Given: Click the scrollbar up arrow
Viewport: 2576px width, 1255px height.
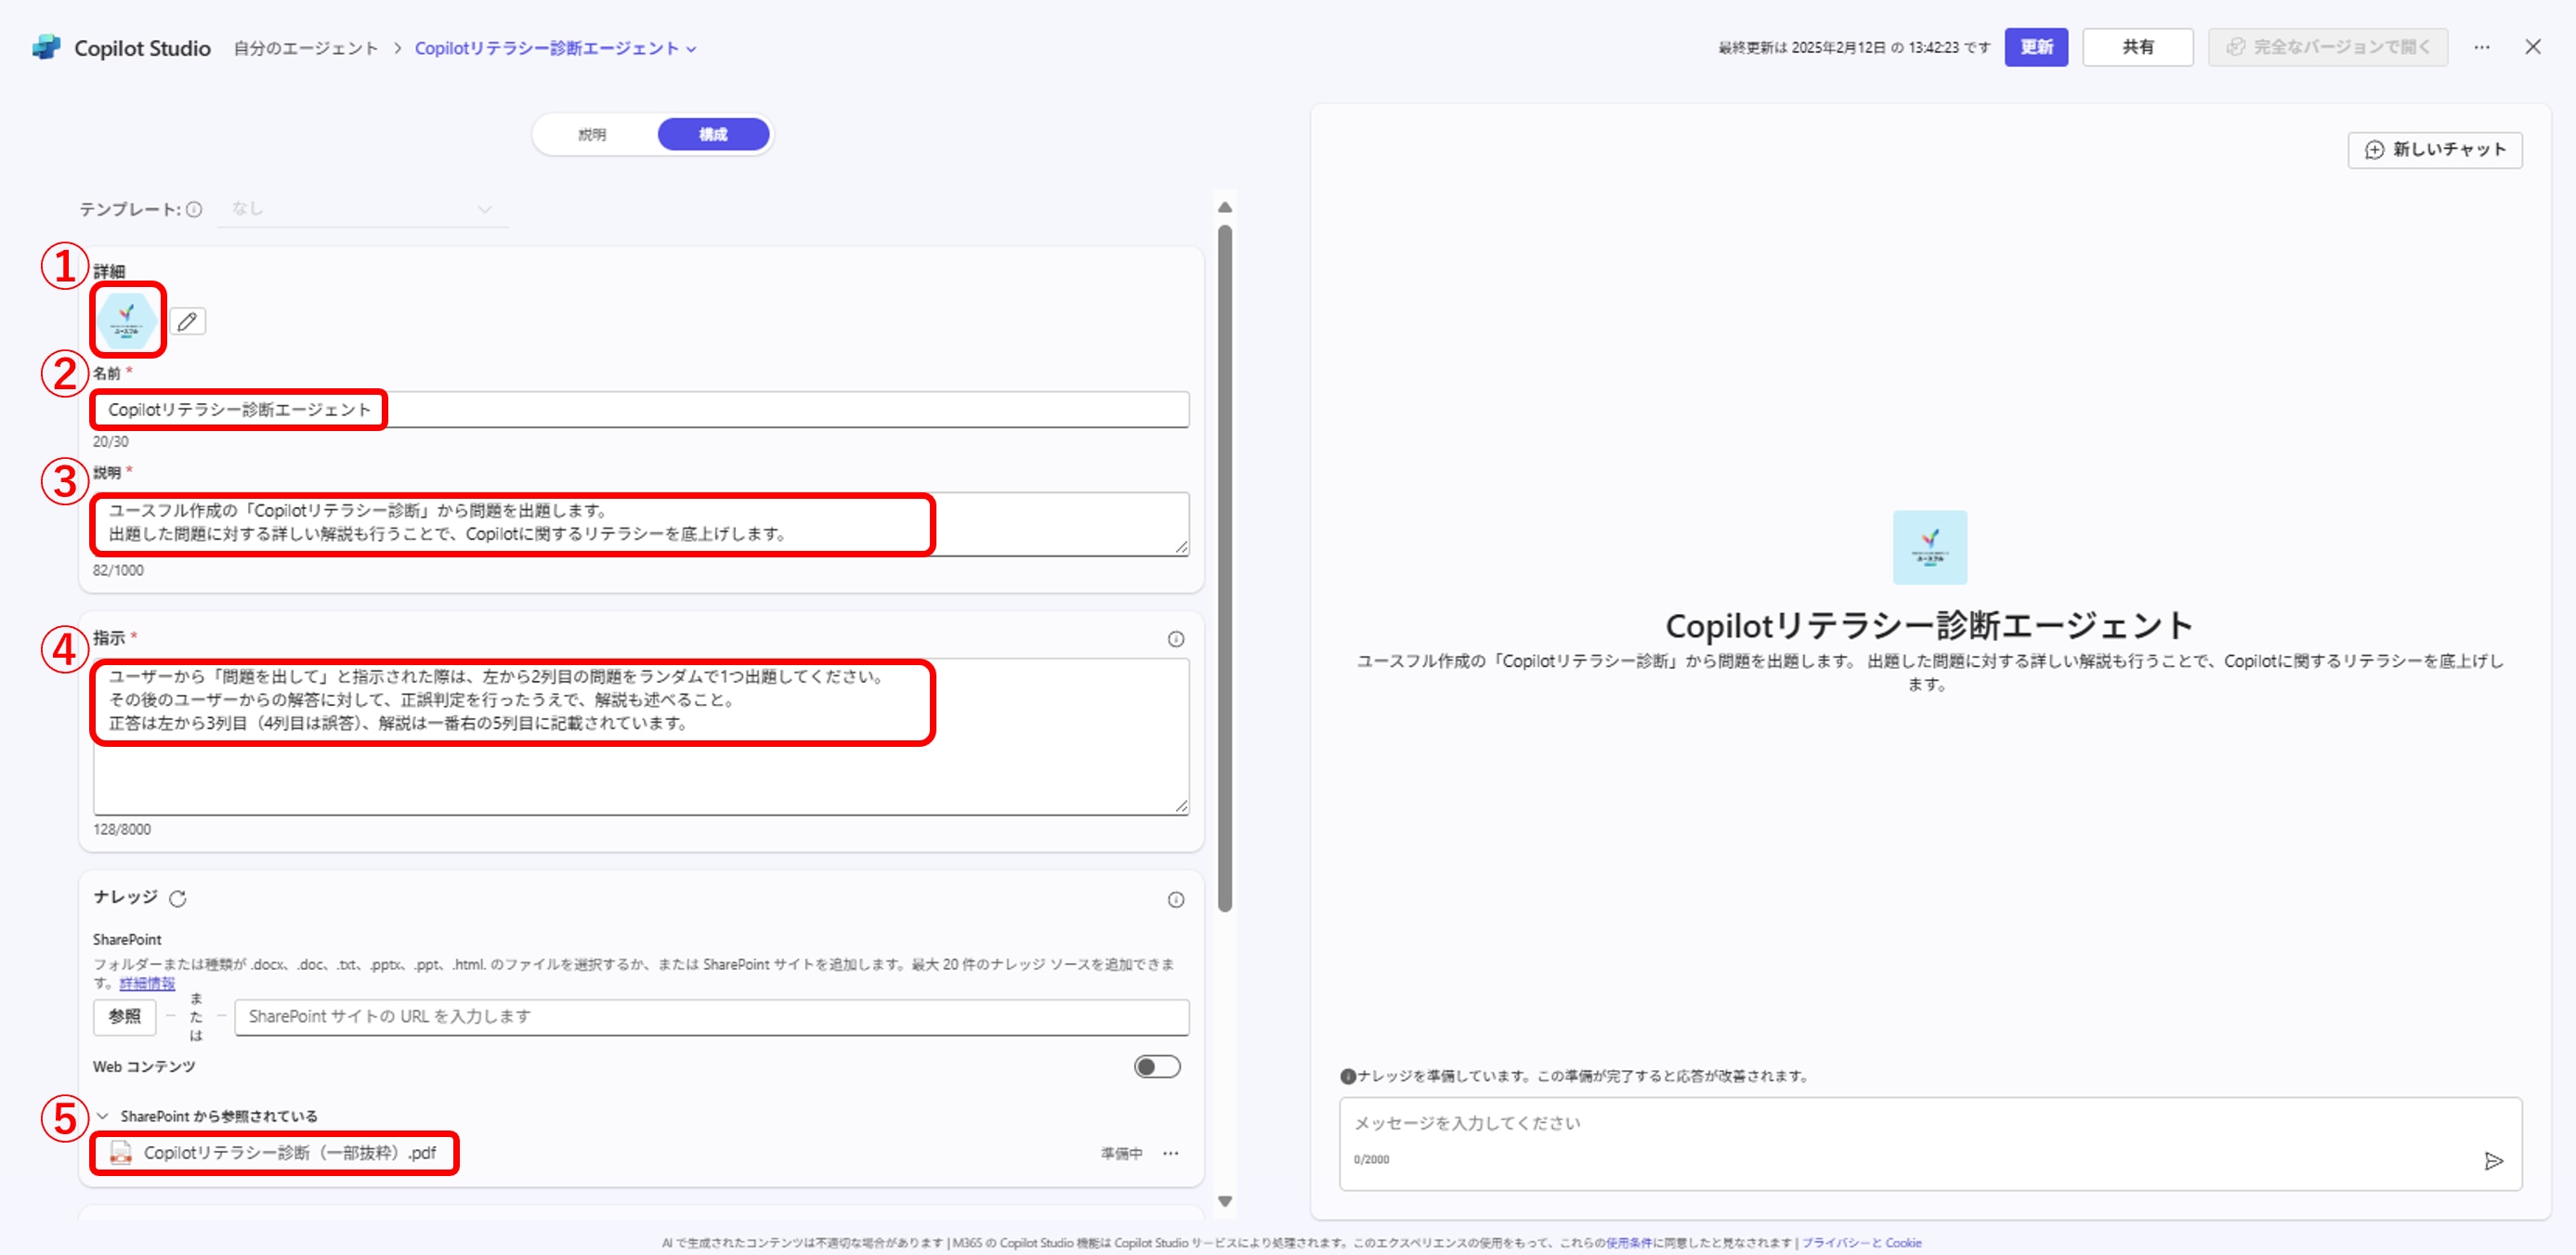Looking at the screenshot, I should 1225,207.
